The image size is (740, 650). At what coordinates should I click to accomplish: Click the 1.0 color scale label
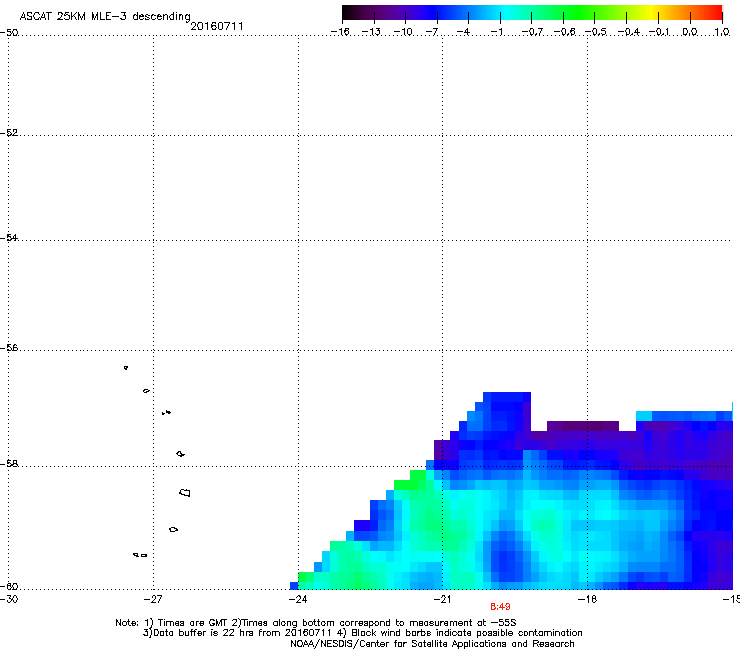click(x=722, y=32)
